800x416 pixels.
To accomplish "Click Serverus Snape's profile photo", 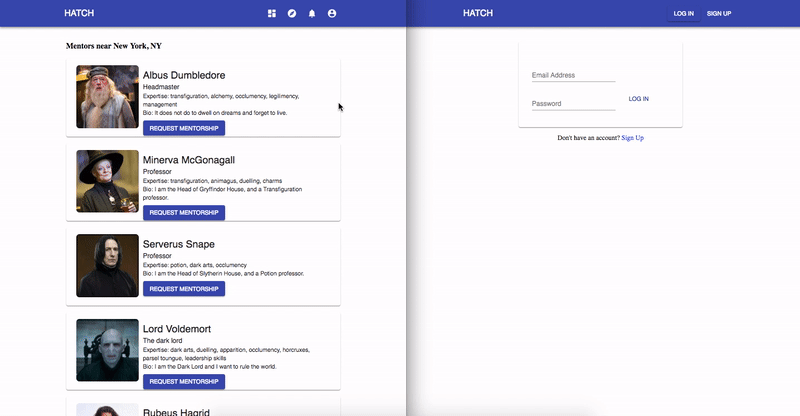I will (x=107, y=265).
